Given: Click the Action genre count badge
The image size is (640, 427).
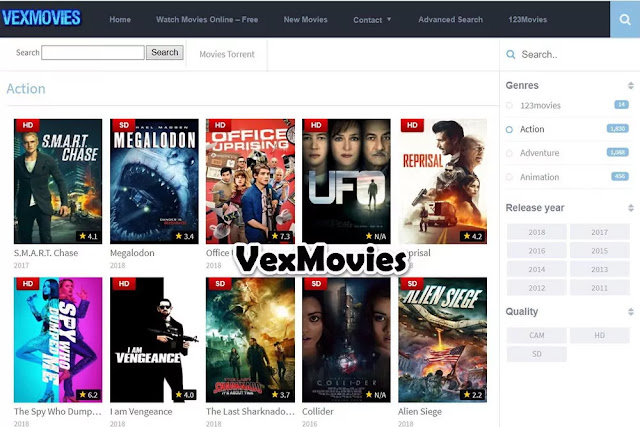Looking at the screenshot, I should coord(618,129).
